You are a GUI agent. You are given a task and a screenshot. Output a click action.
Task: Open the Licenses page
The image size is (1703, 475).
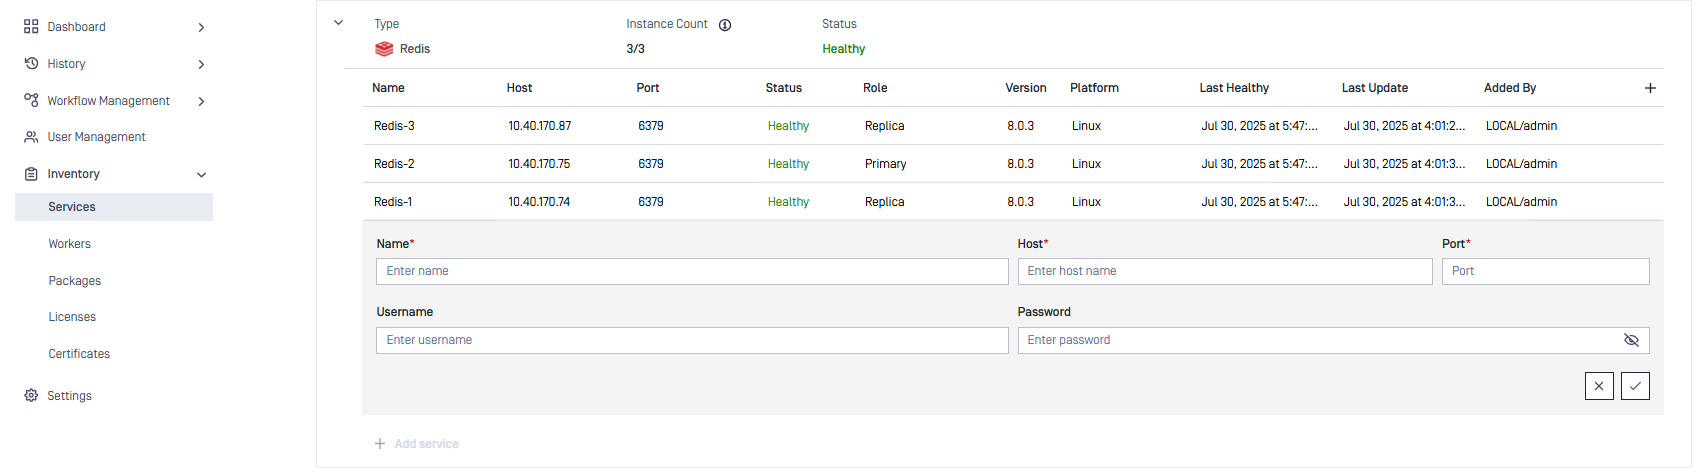pos(72,317)
